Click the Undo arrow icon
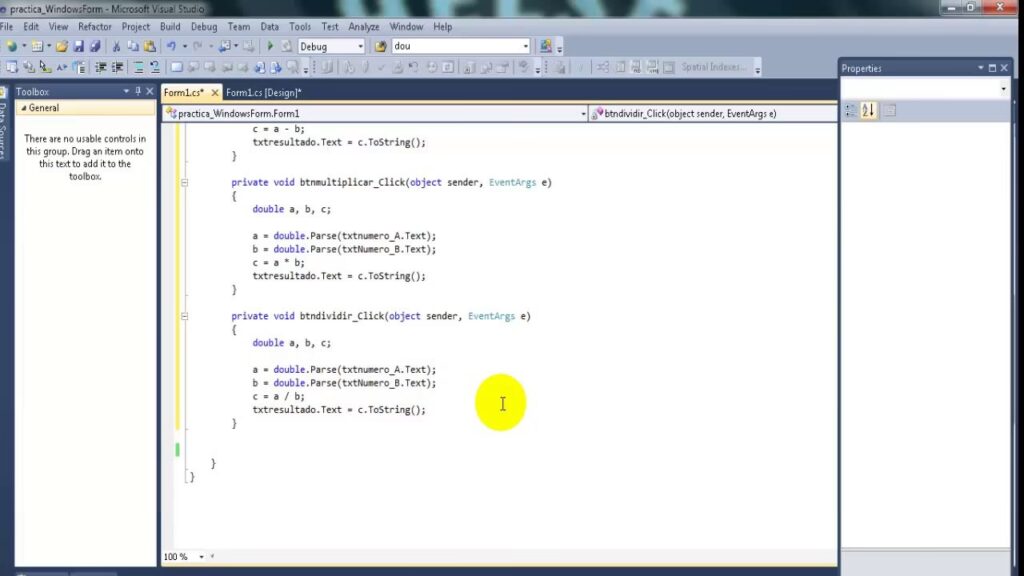The width and height of the screenshot is (1024, 576). (172, 46)
